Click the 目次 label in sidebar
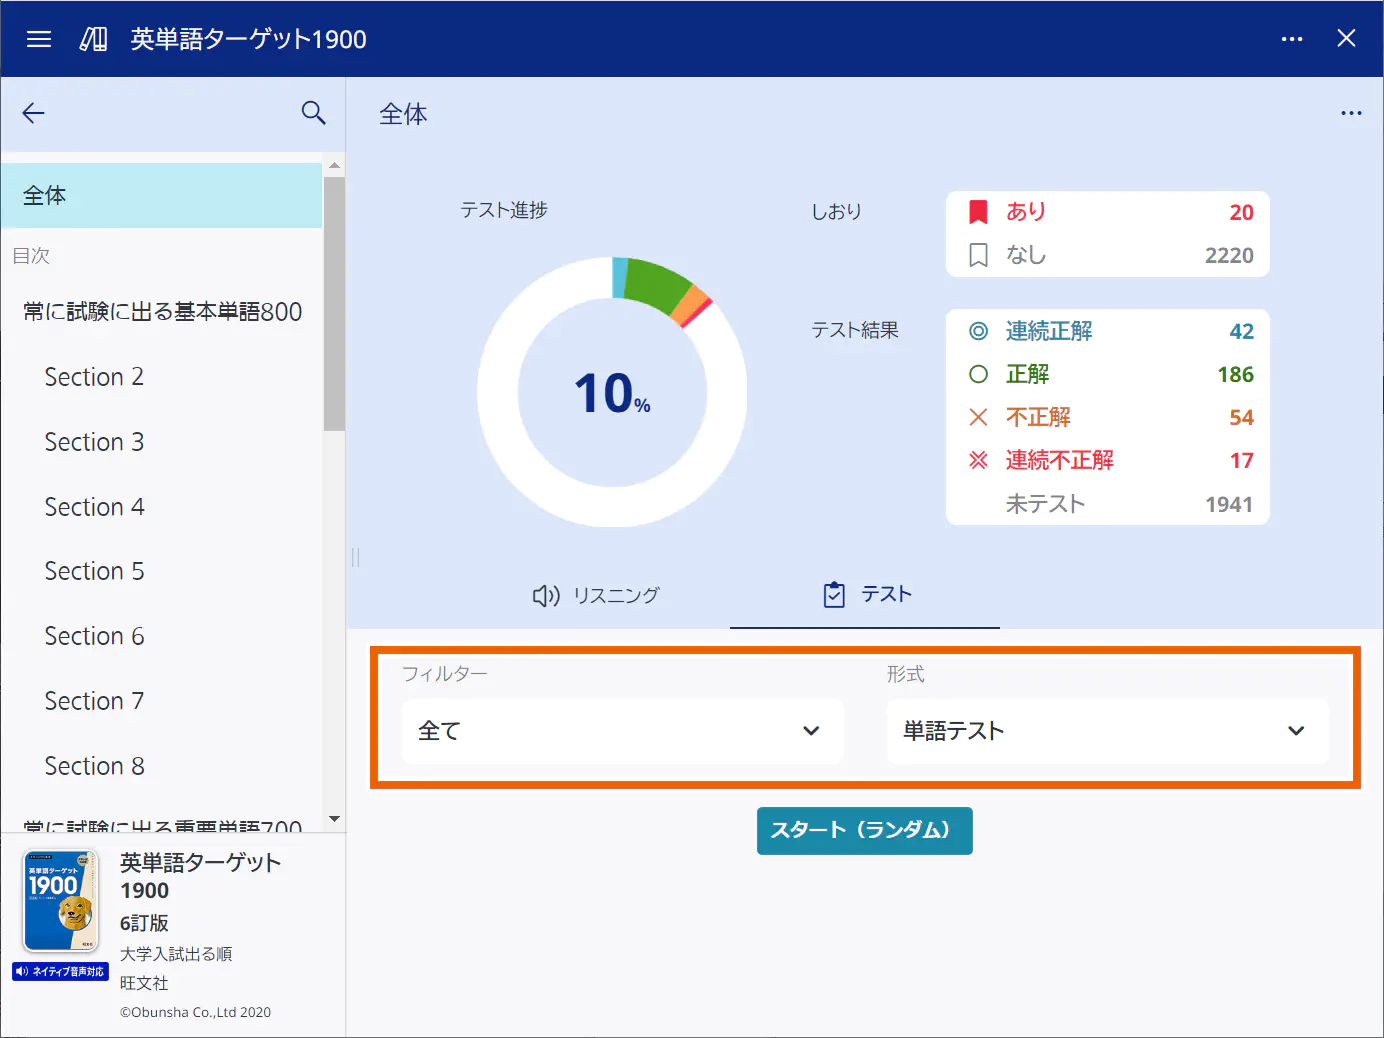 coord(31,256)
